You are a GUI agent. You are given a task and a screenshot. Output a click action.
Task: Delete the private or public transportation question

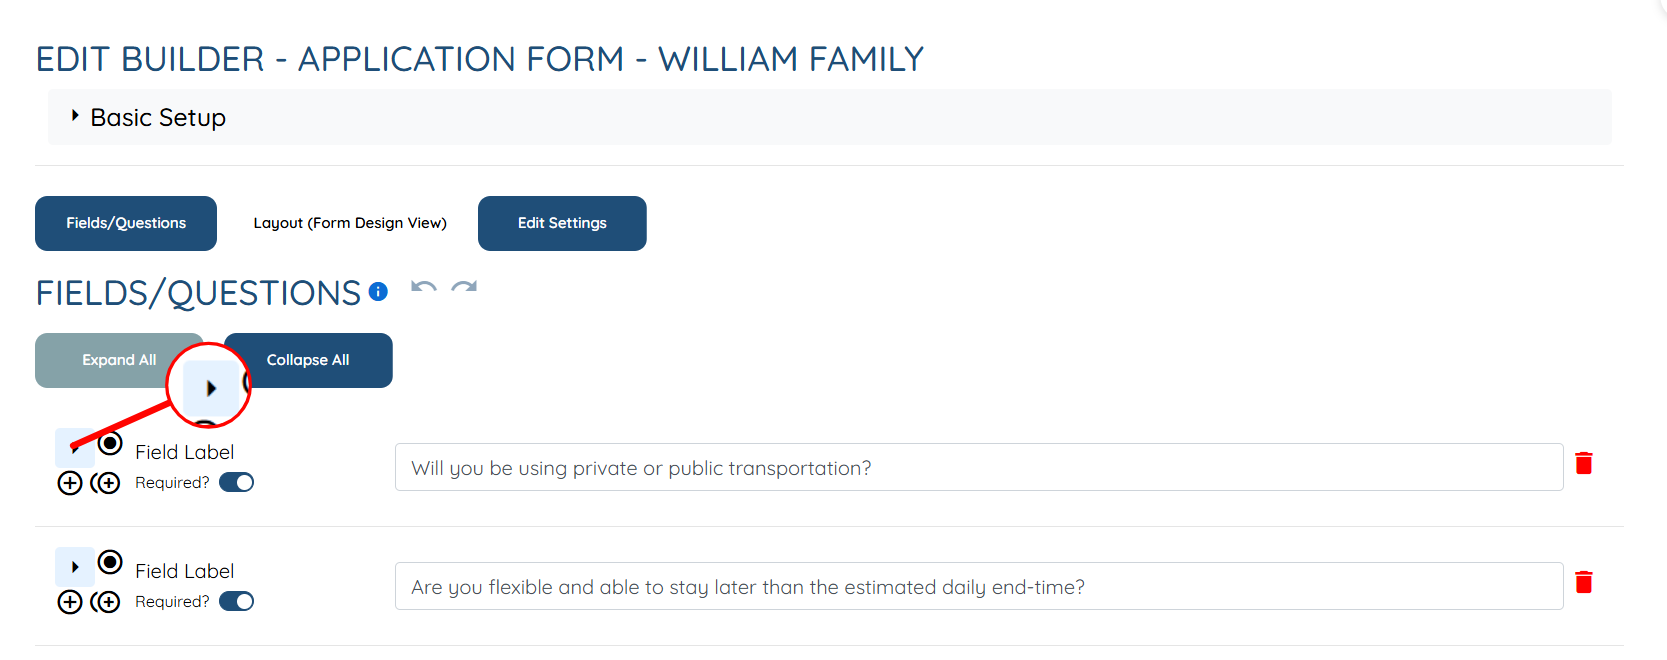pyautogui.click(x=1583, y=463)
